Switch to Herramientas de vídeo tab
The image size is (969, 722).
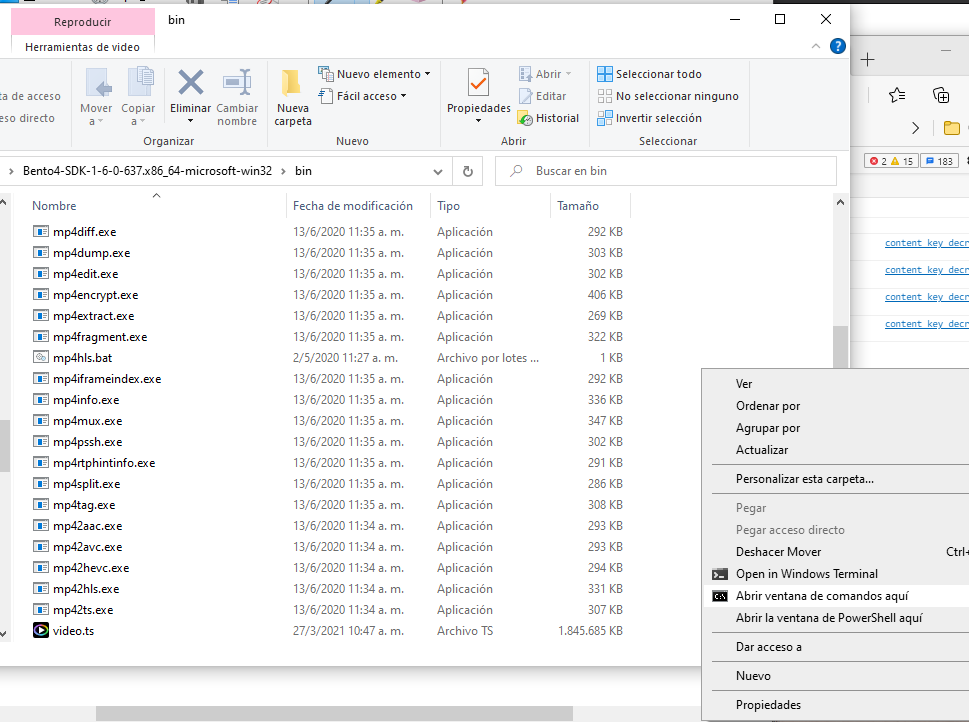[82, 47]
